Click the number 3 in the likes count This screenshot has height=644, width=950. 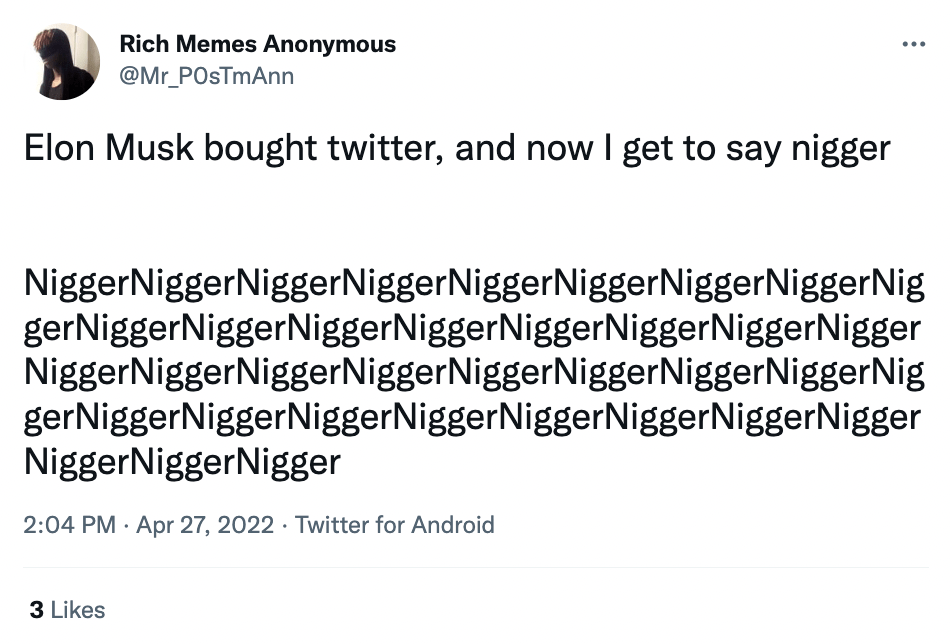tap(36, 609)
